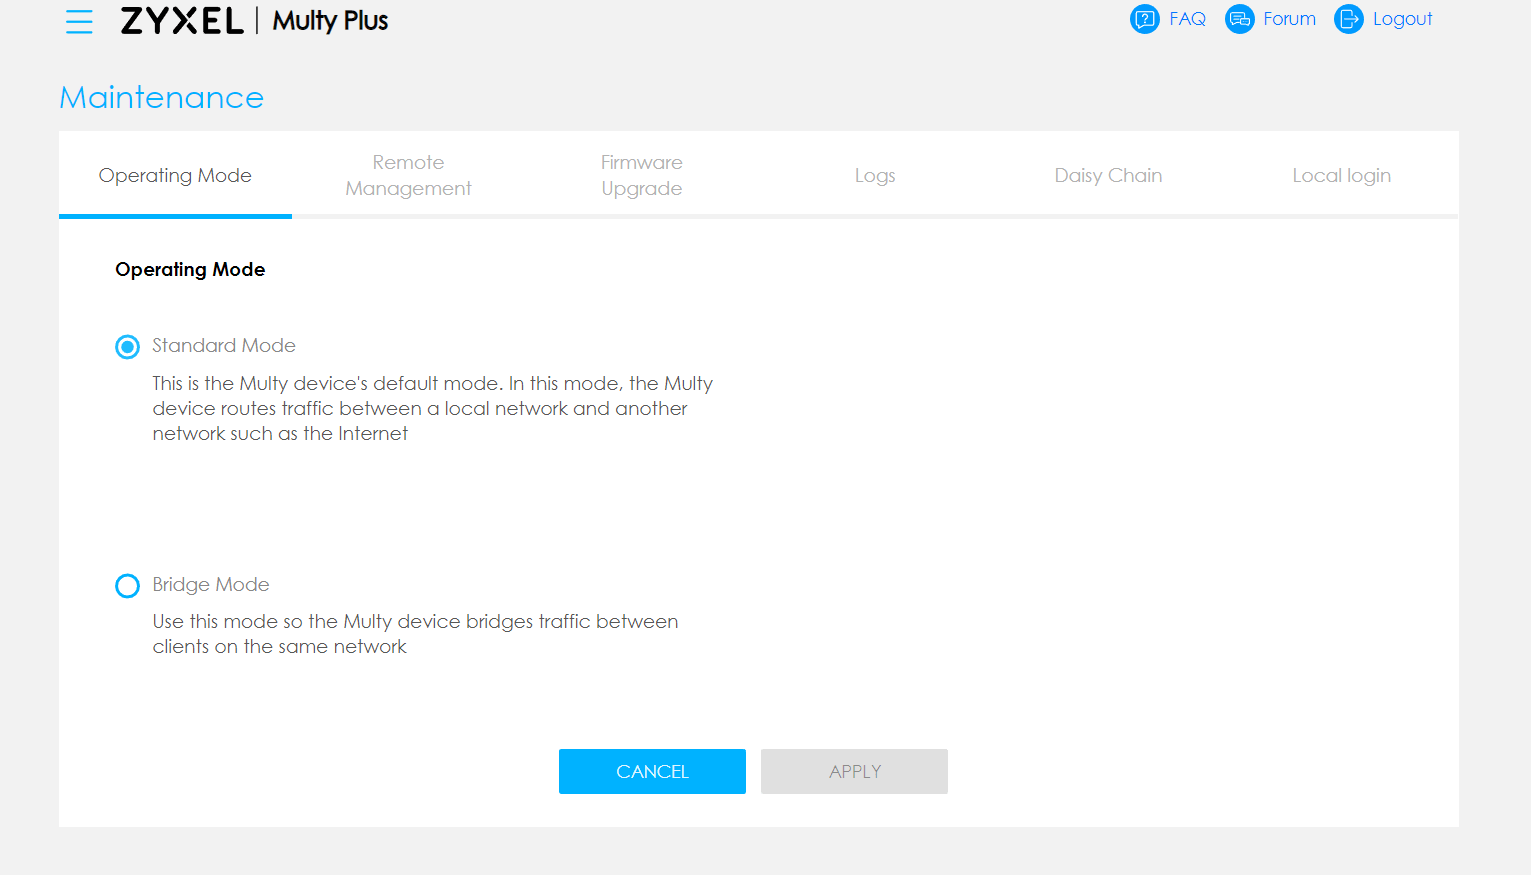
Task: Visit the Forum text link
Action: pyautogui.click(x=1289, y=19)
